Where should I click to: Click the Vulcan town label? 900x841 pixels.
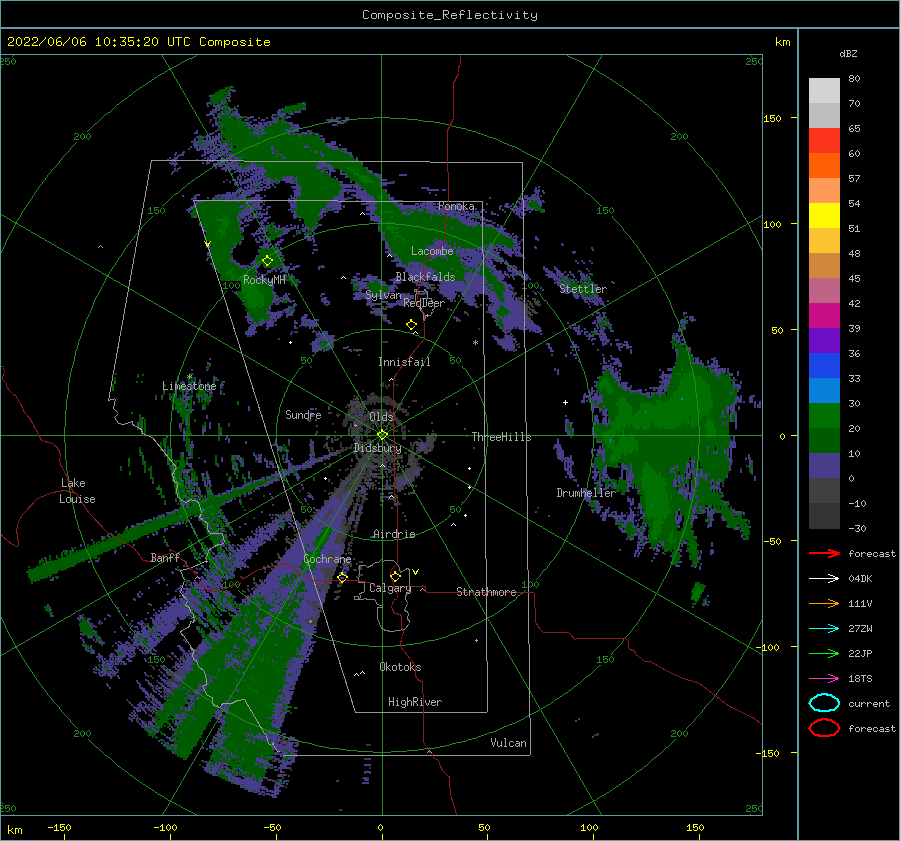coord(508,743)
